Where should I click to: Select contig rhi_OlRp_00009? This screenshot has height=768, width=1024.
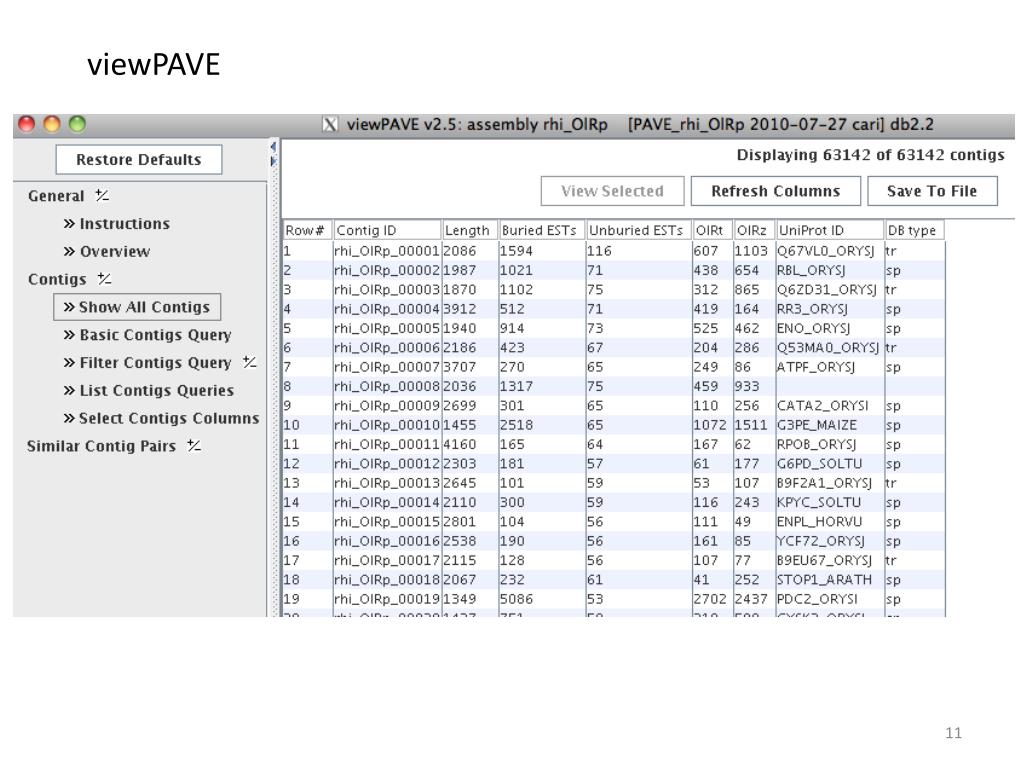pyautogui.click(x=387, y=406)
